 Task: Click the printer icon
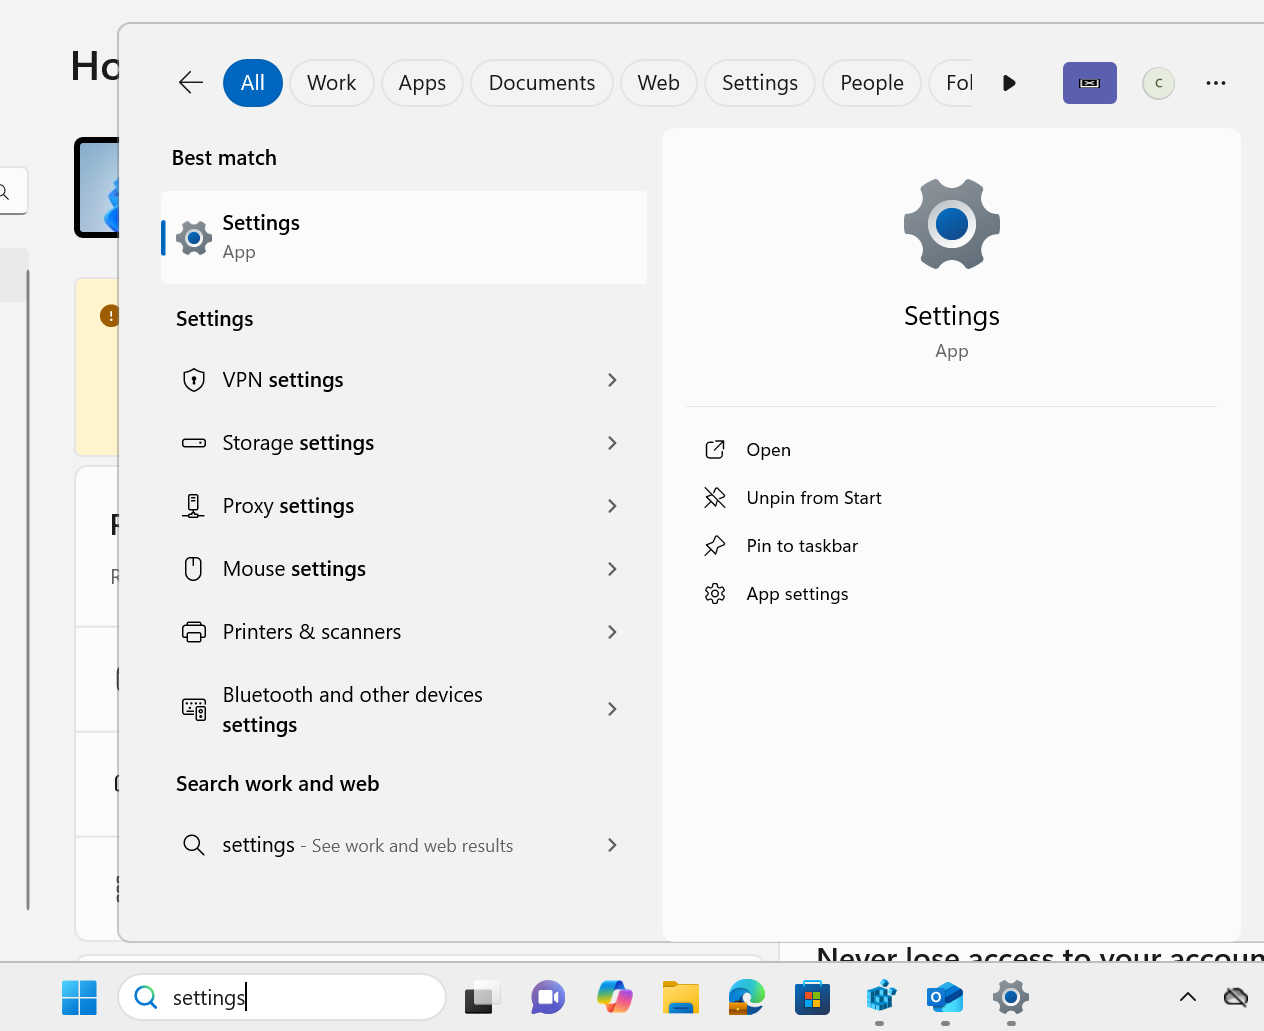point(194,632)
